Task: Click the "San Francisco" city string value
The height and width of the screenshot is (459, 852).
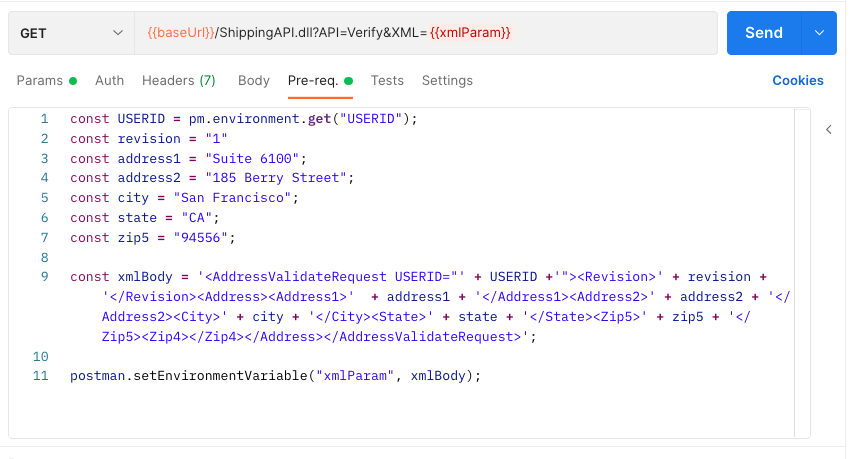Action: click(232, 198)
